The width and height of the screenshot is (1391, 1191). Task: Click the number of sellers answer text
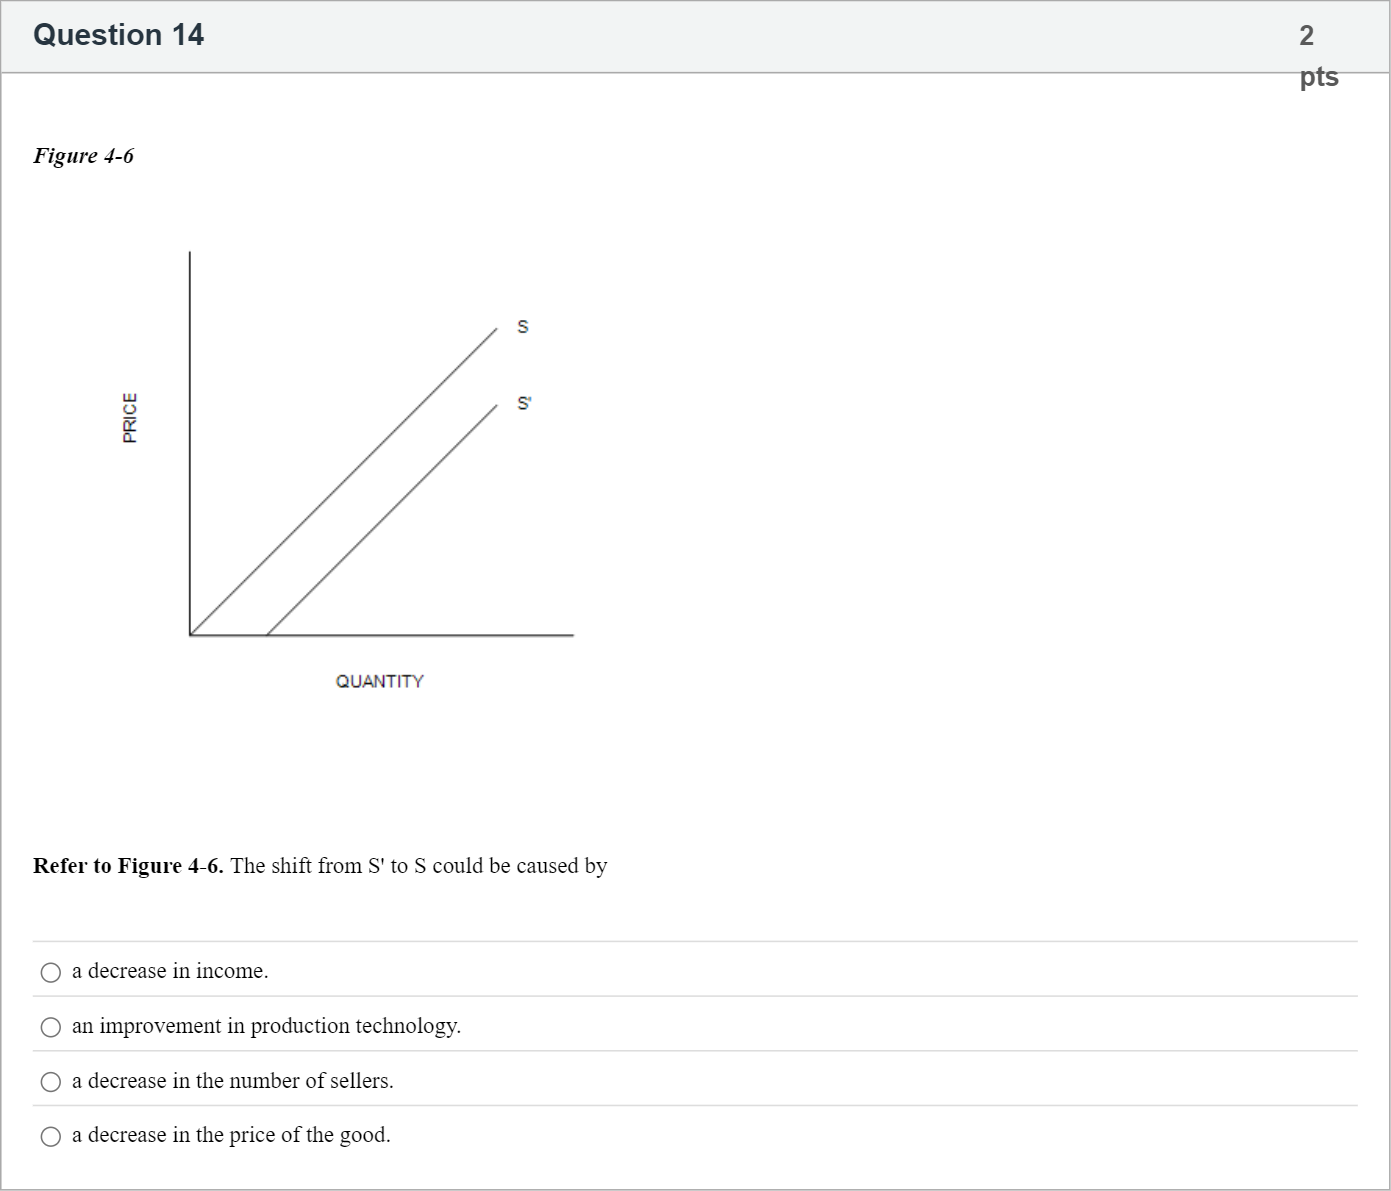click(233, 1081)
